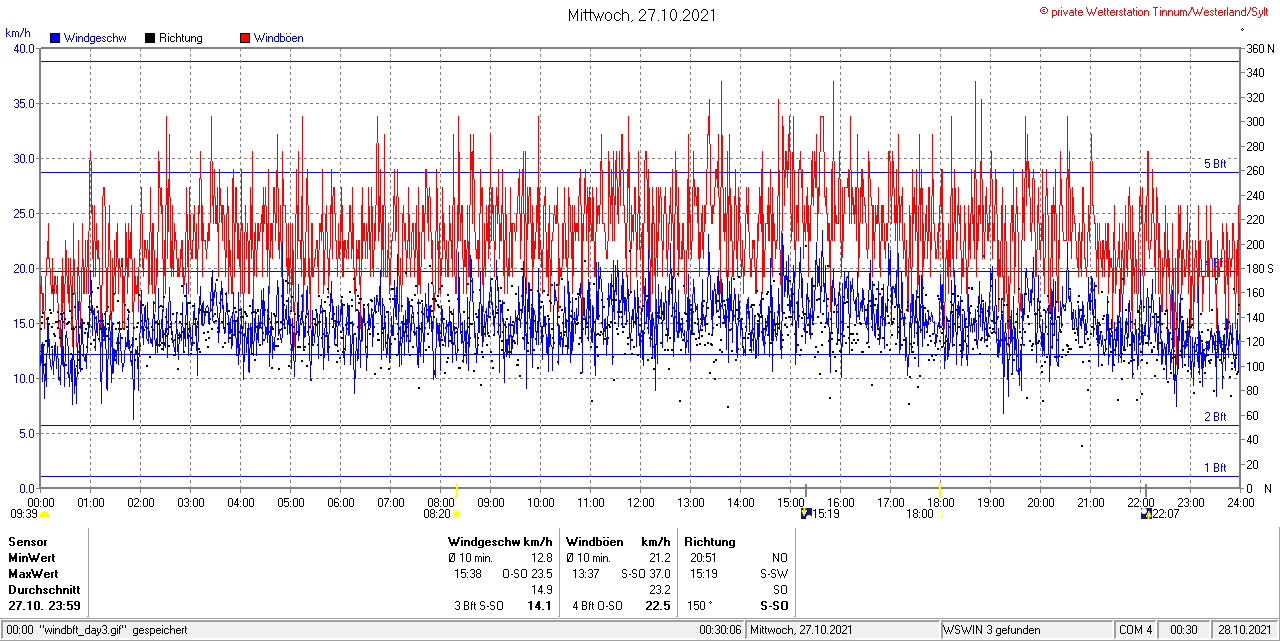Click the 360 N direction axis label

1259,49
